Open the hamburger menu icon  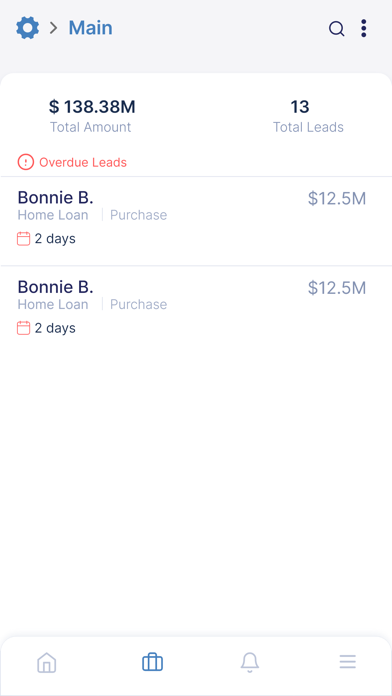pyautogui.click(x=348, y=662)
